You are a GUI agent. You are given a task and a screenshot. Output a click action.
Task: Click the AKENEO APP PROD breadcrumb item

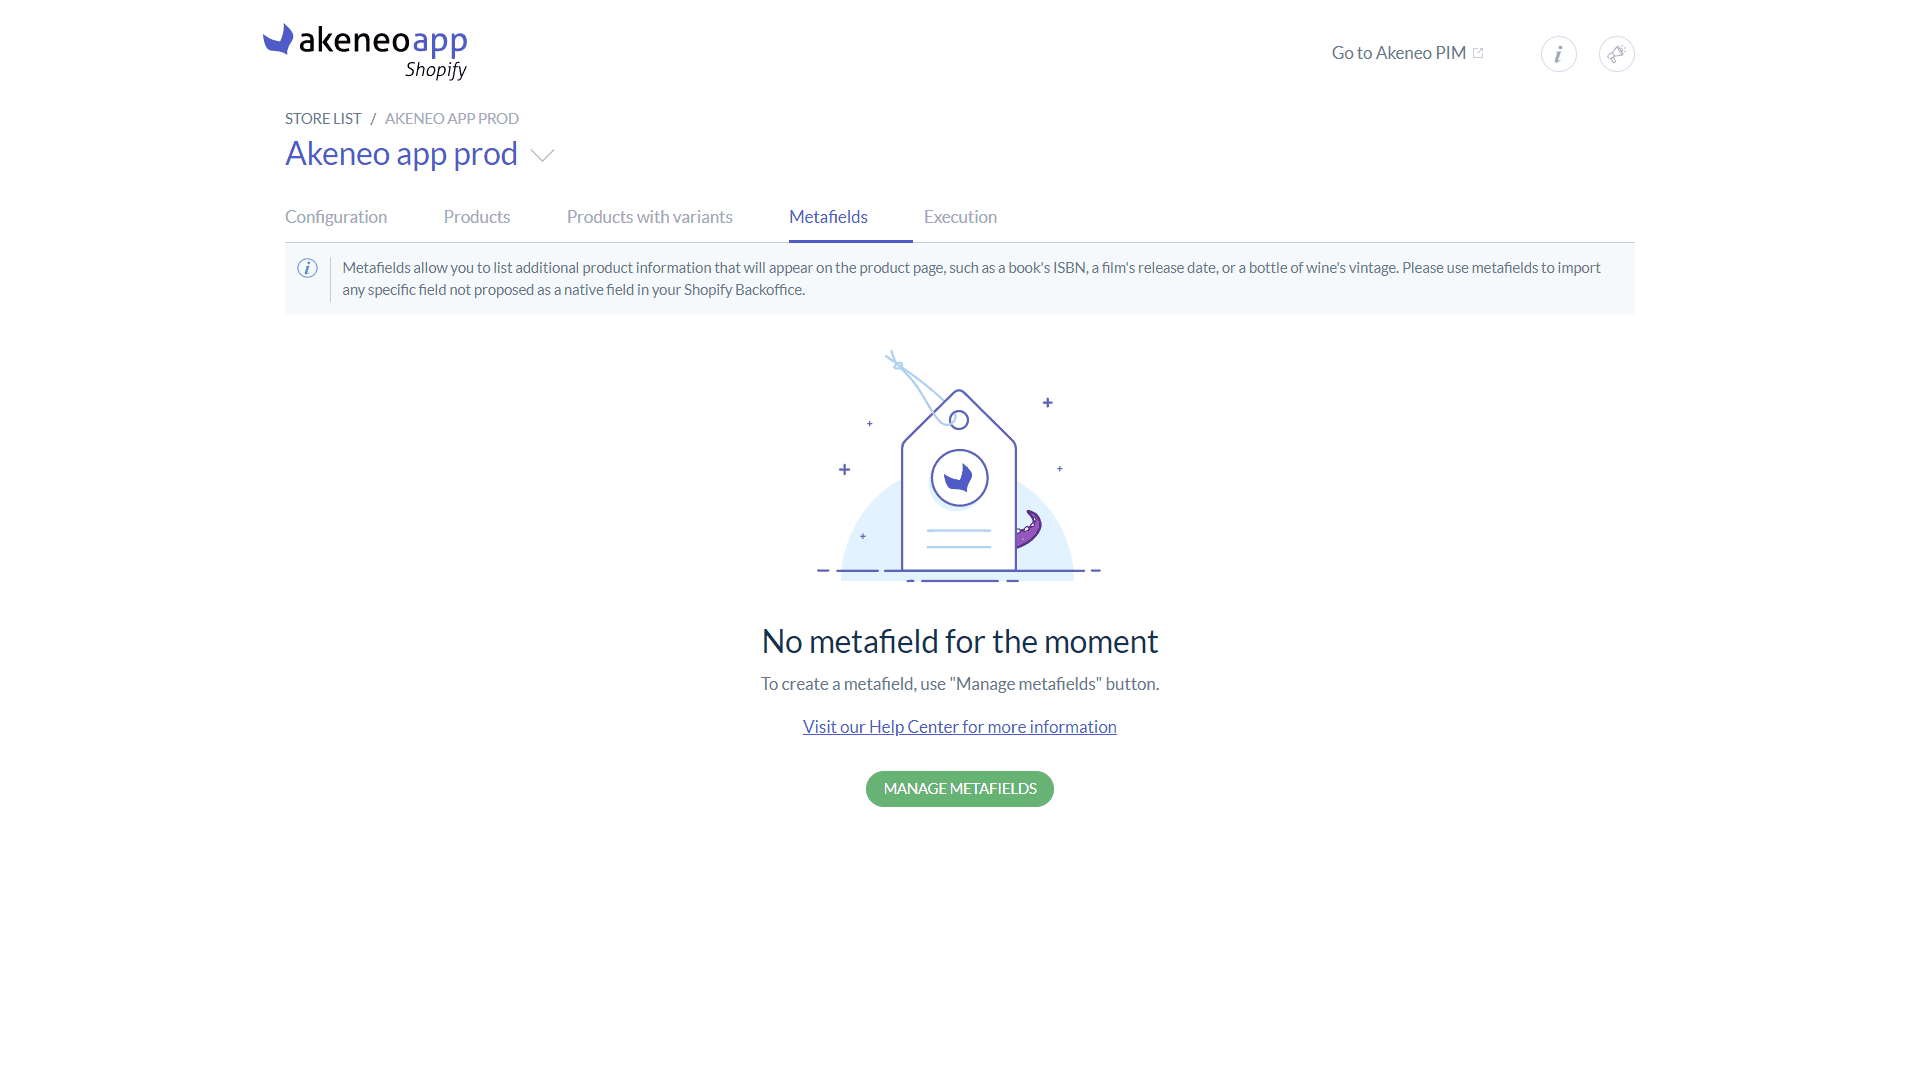(x=451, y=117)
